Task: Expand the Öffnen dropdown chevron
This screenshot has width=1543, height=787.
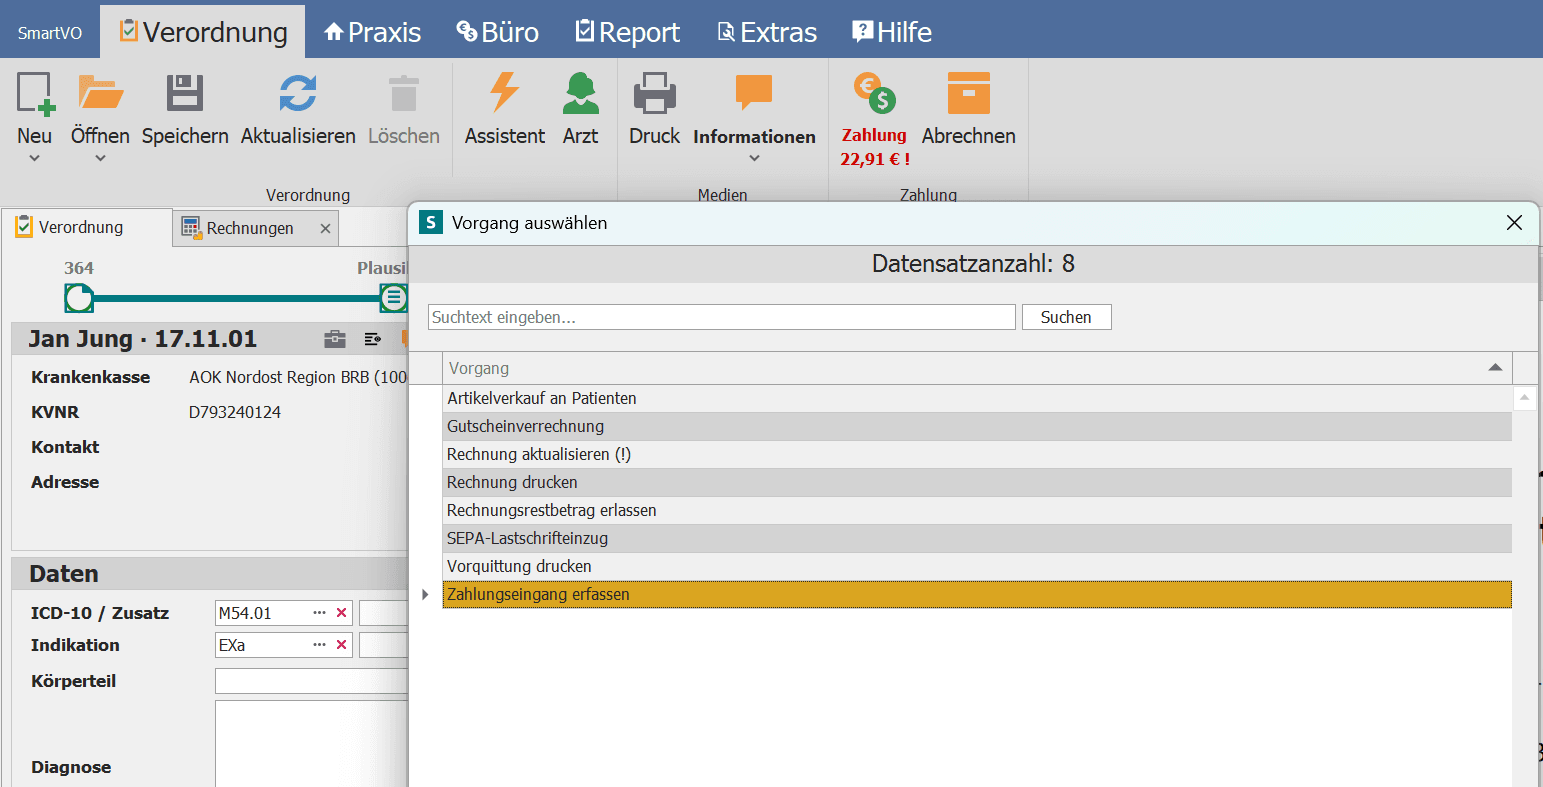Action: click(100, 158)
